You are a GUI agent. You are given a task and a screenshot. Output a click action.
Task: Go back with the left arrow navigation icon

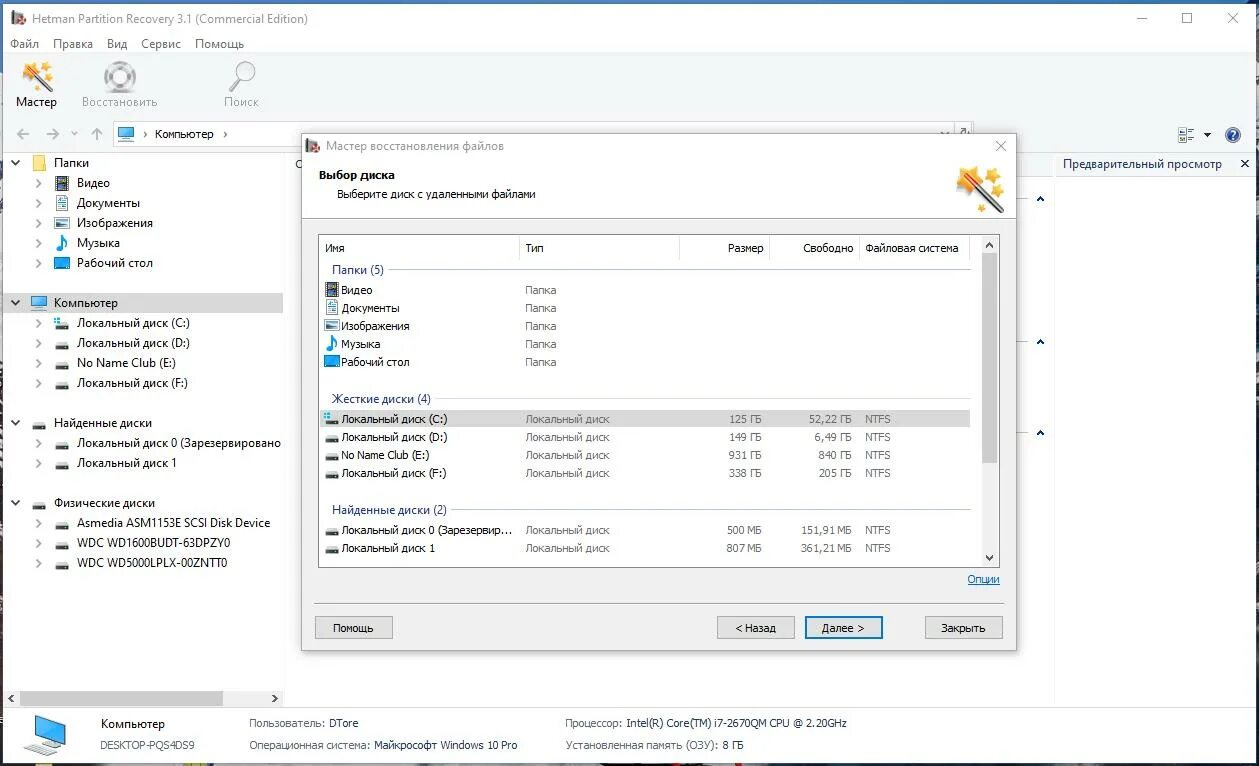[23, 134]
